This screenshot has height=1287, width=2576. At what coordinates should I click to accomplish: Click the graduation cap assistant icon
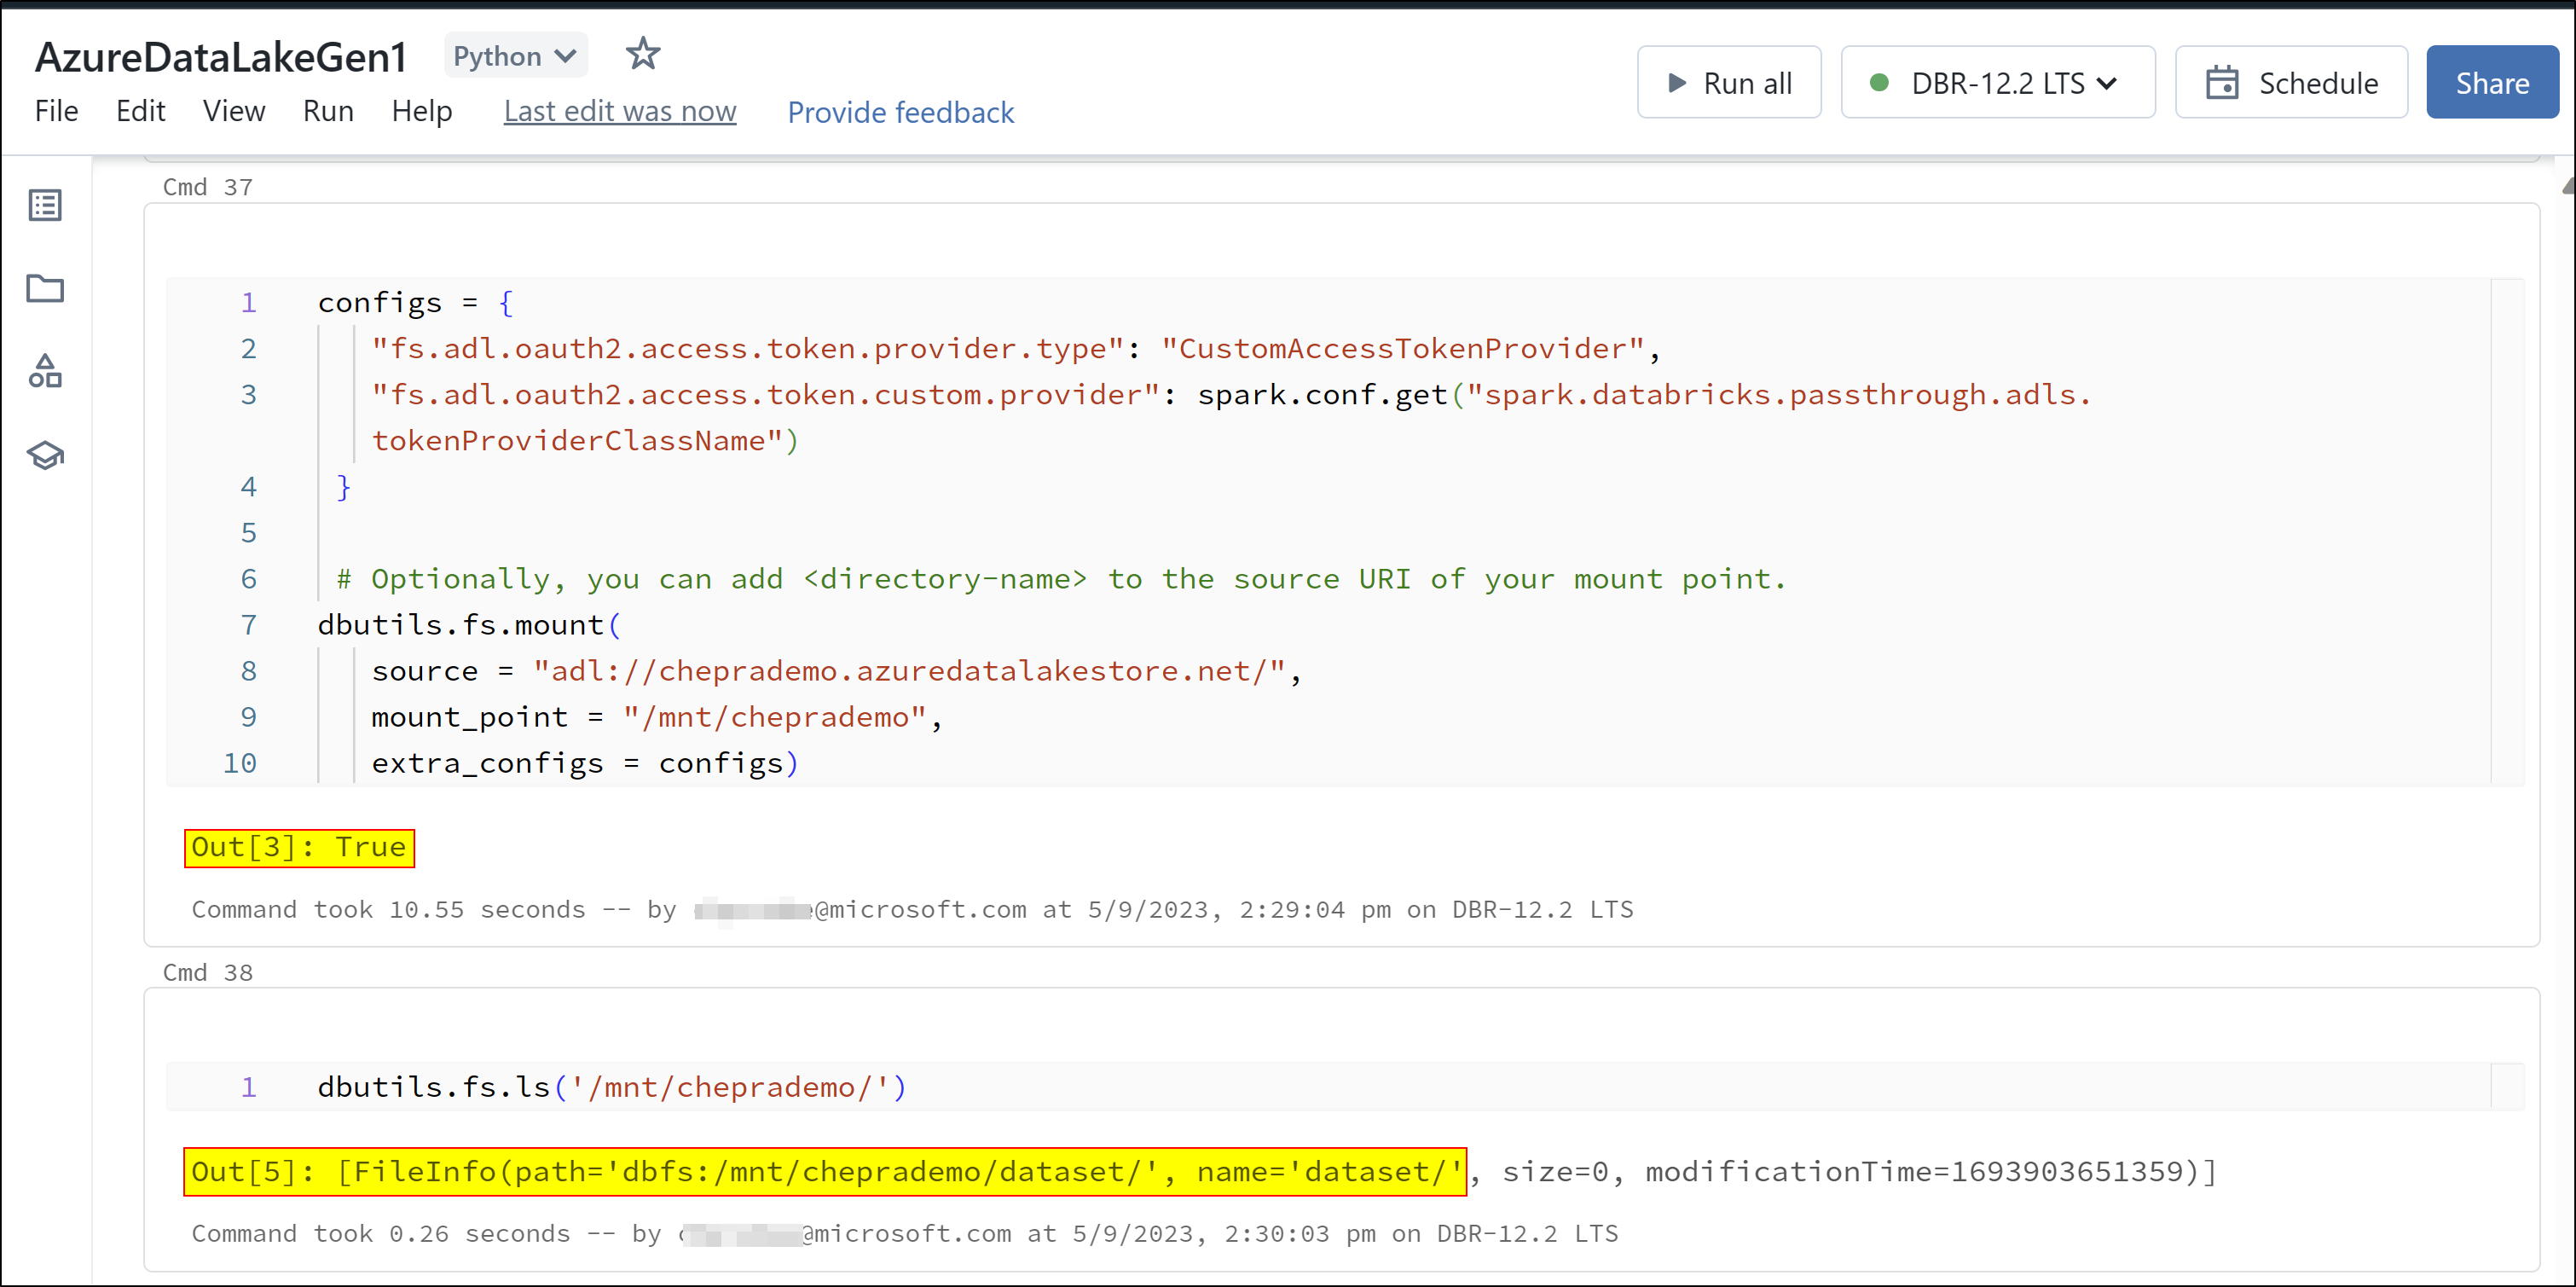[x=45, y=456]
